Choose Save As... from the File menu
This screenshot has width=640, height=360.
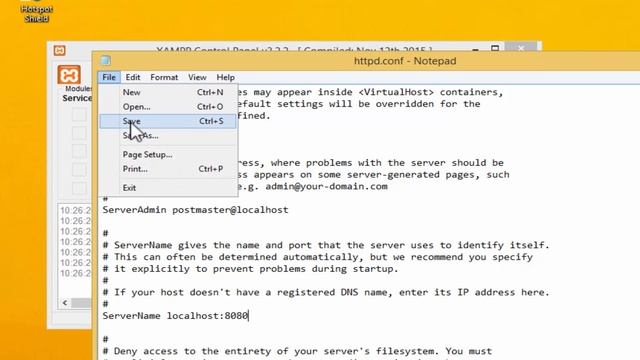click(x=168, y=136)
